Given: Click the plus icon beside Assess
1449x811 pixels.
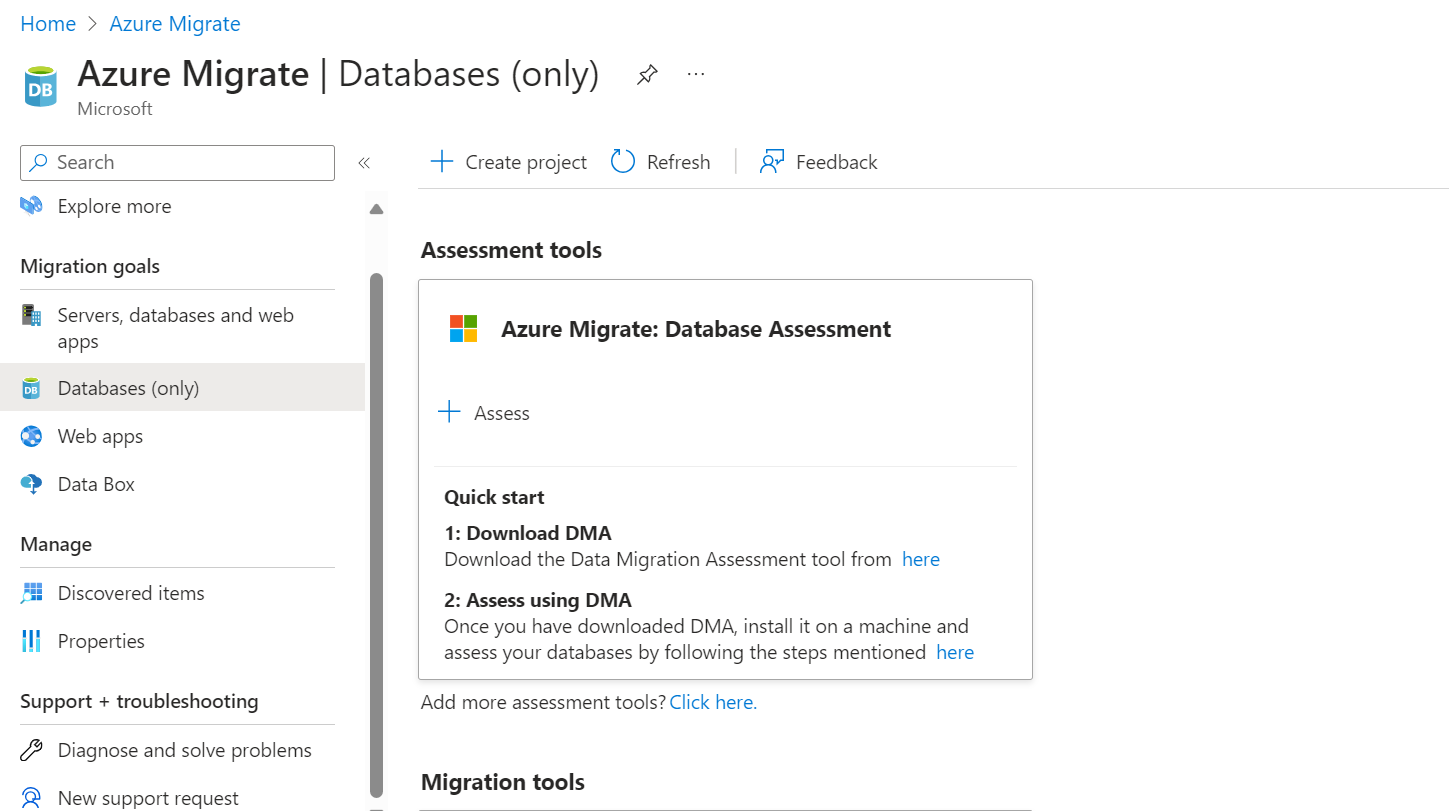Looking at the screenshot, I should (x=450, y=413).
